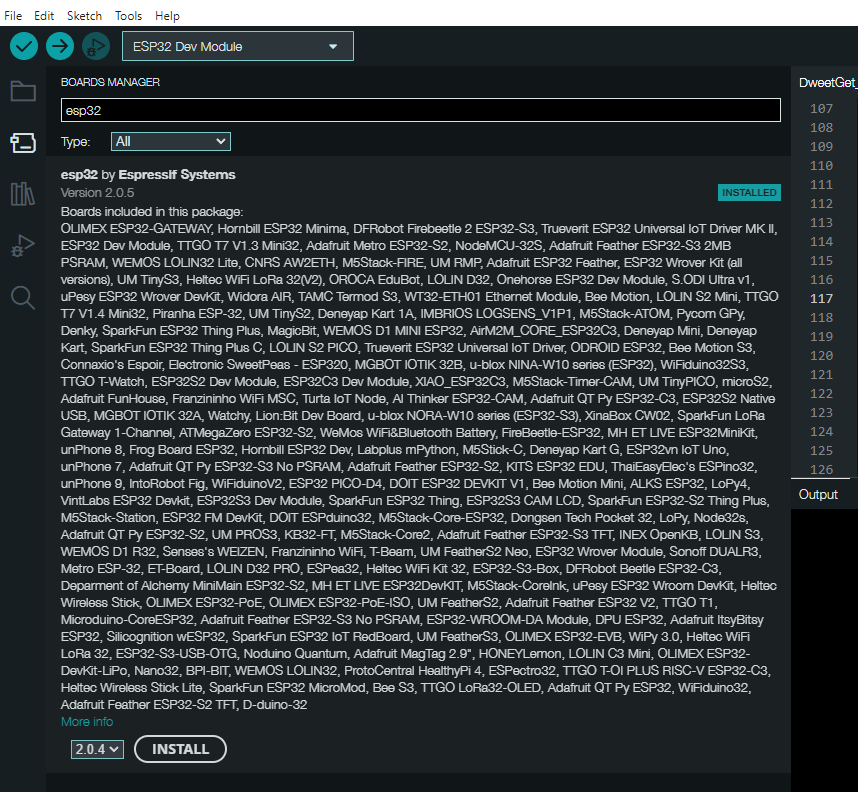Viewport: 858px width, 792px height.
Task: Click the Upload arrow icon
Action: point(60,46)
